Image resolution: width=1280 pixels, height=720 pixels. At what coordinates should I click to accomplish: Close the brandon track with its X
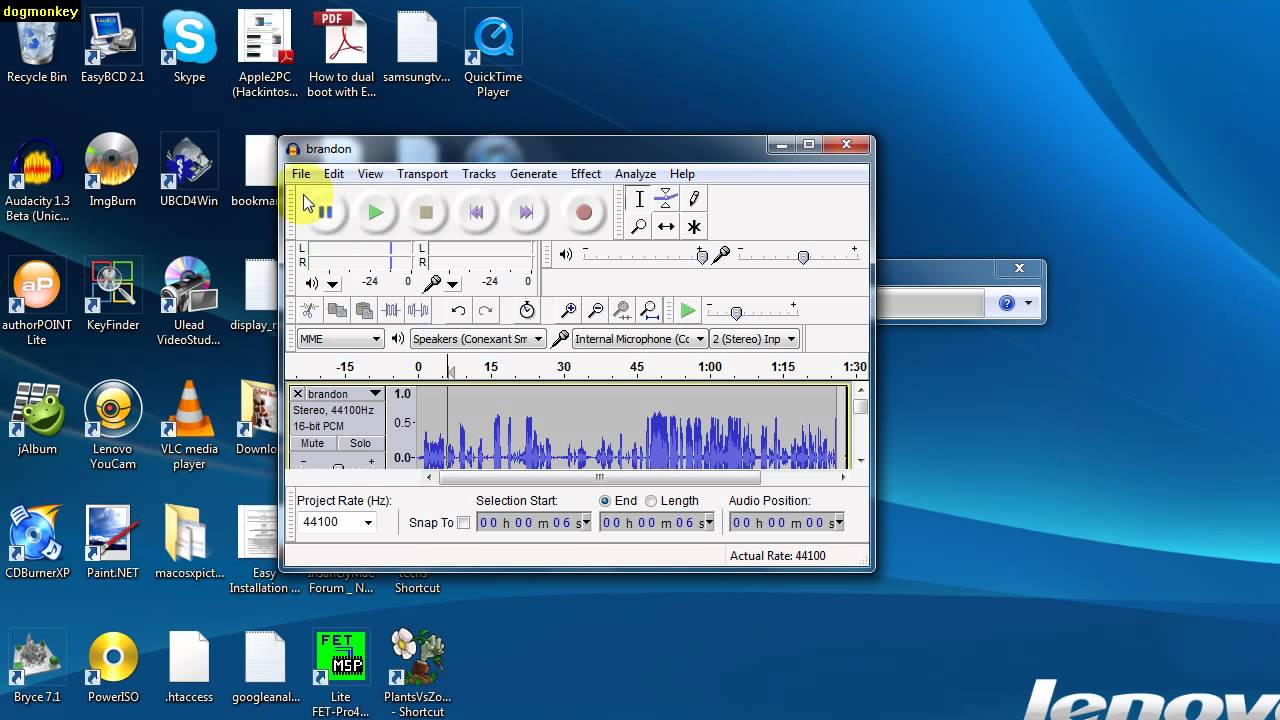pos(297,394)
